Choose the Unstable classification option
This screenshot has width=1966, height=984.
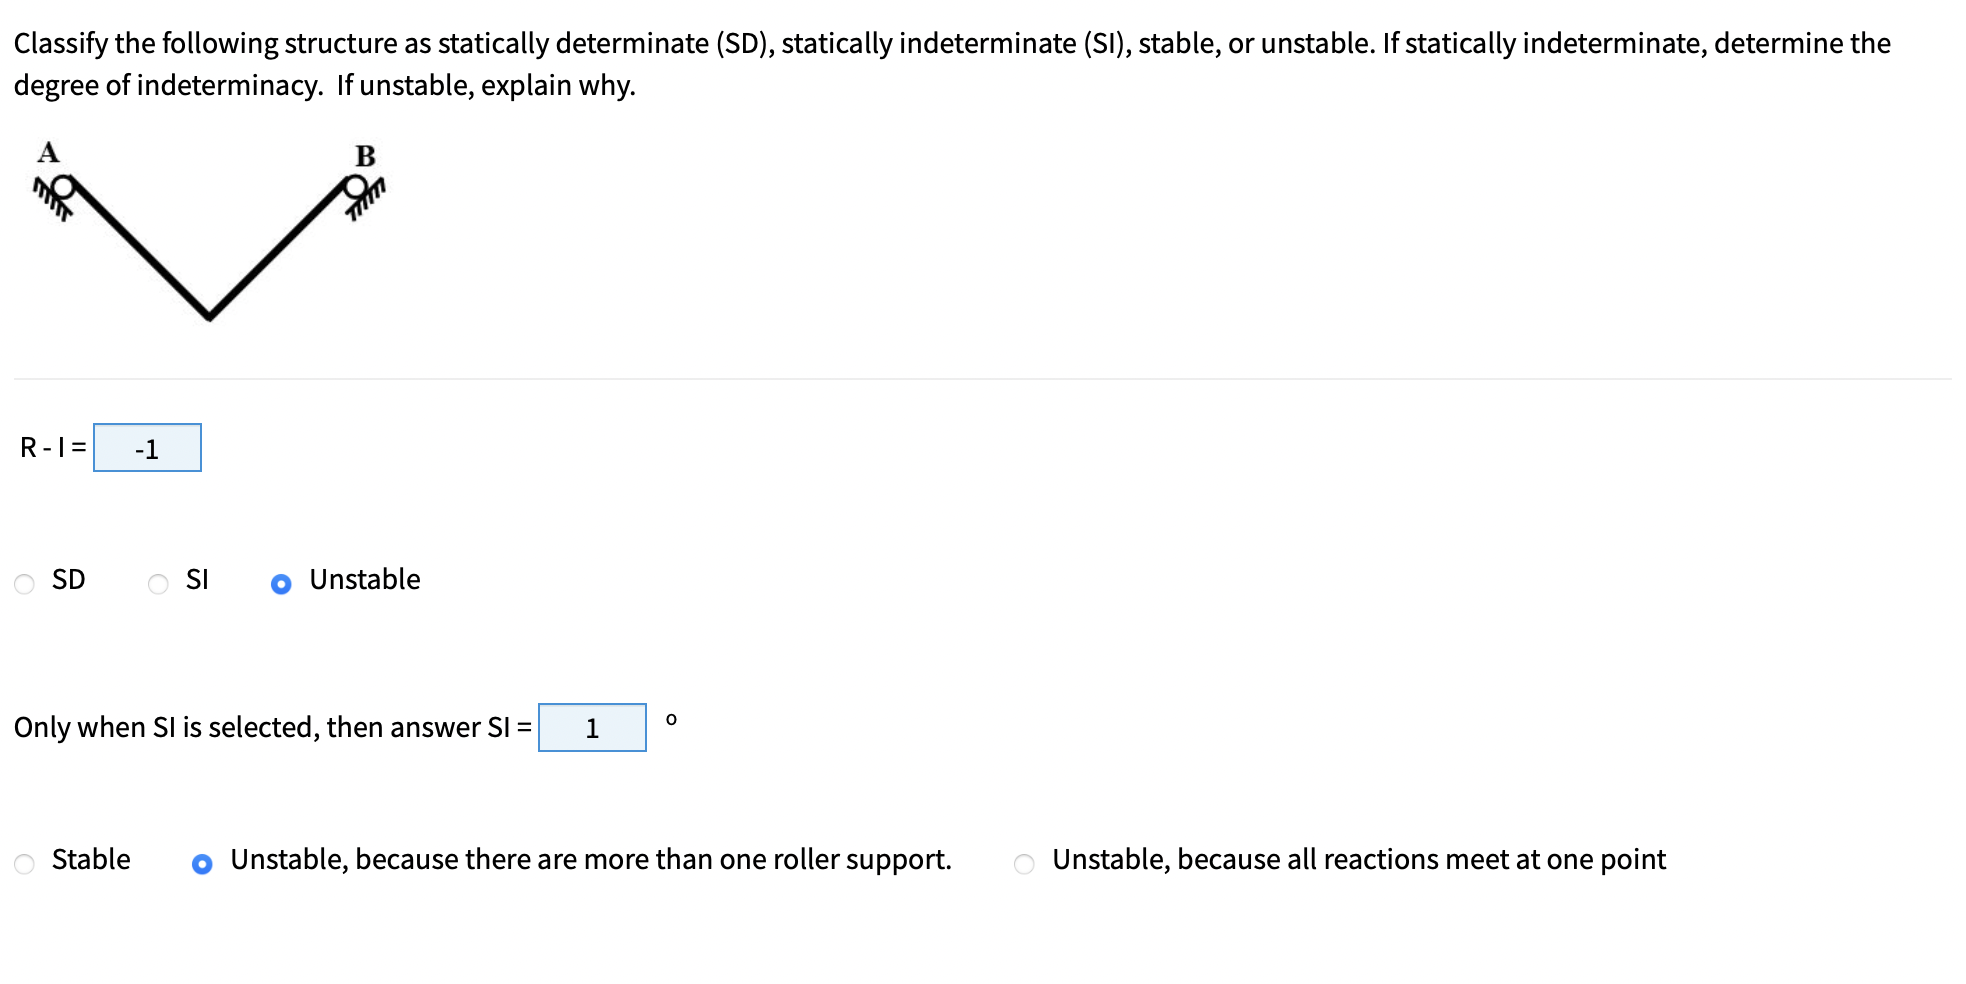[281, 582]
